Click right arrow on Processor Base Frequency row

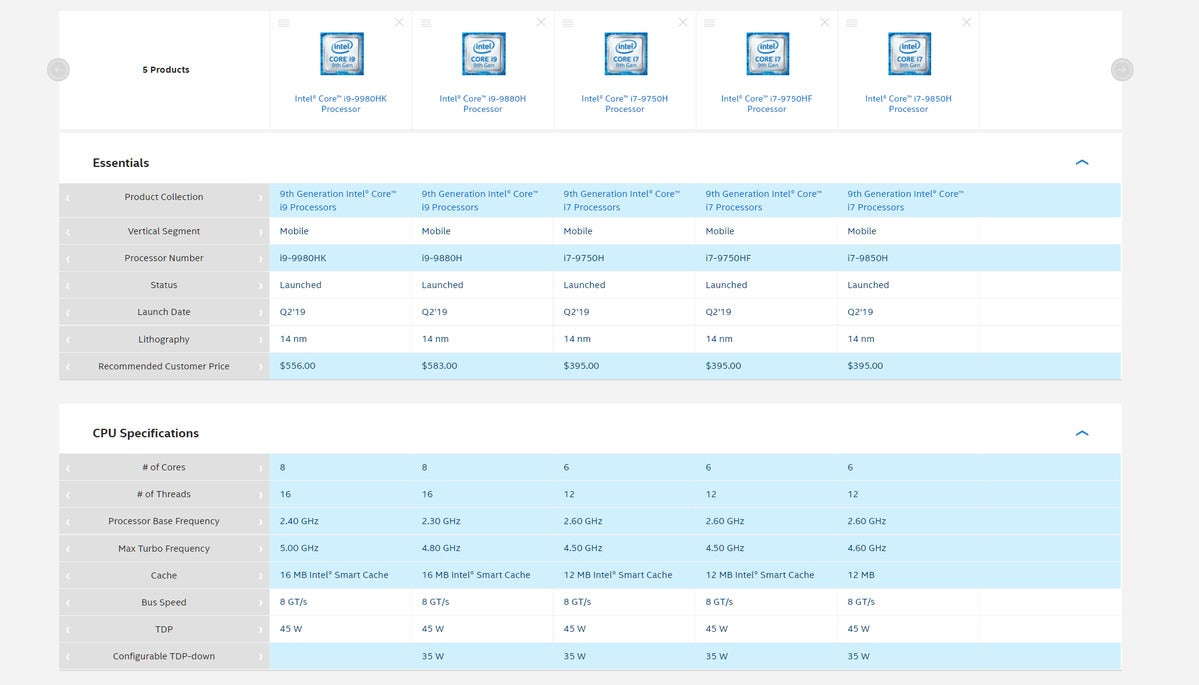click(261, 521)
